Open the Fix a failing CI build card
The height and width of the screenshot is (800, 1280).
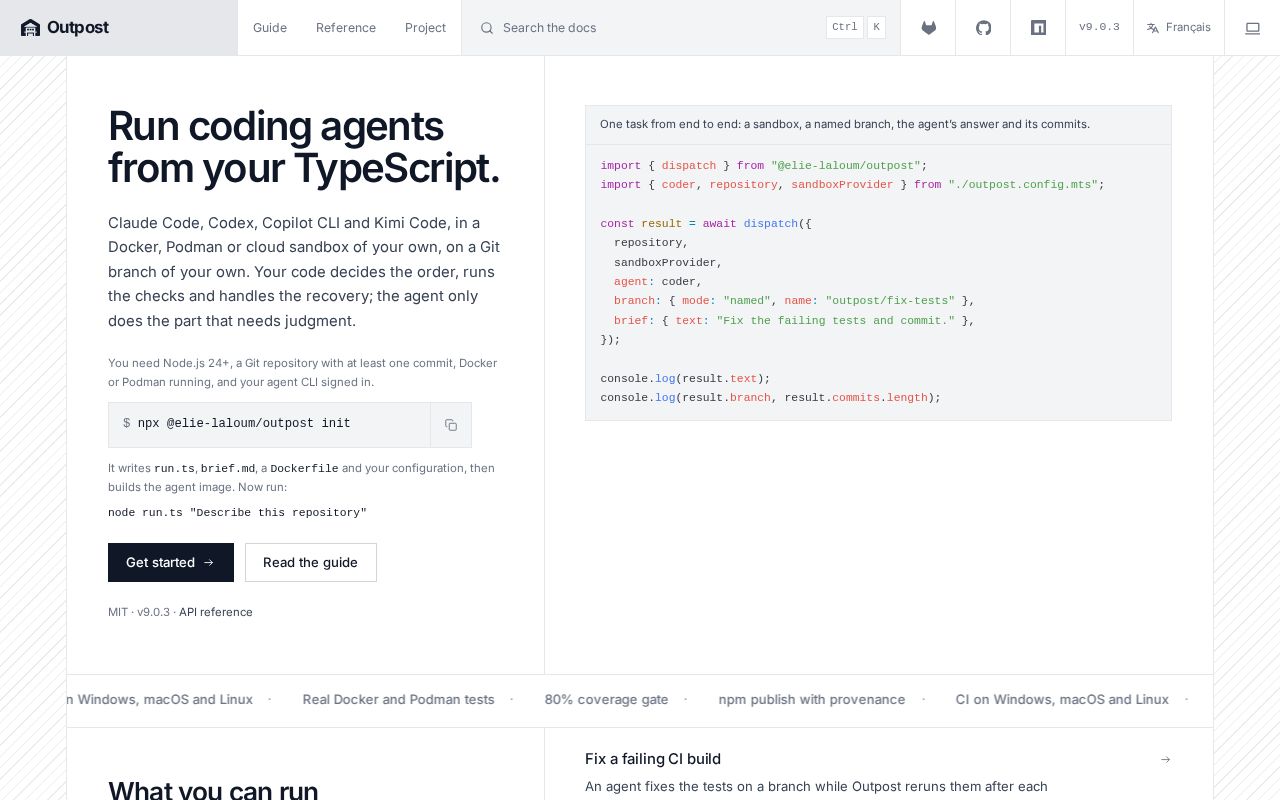coord(878,772)
